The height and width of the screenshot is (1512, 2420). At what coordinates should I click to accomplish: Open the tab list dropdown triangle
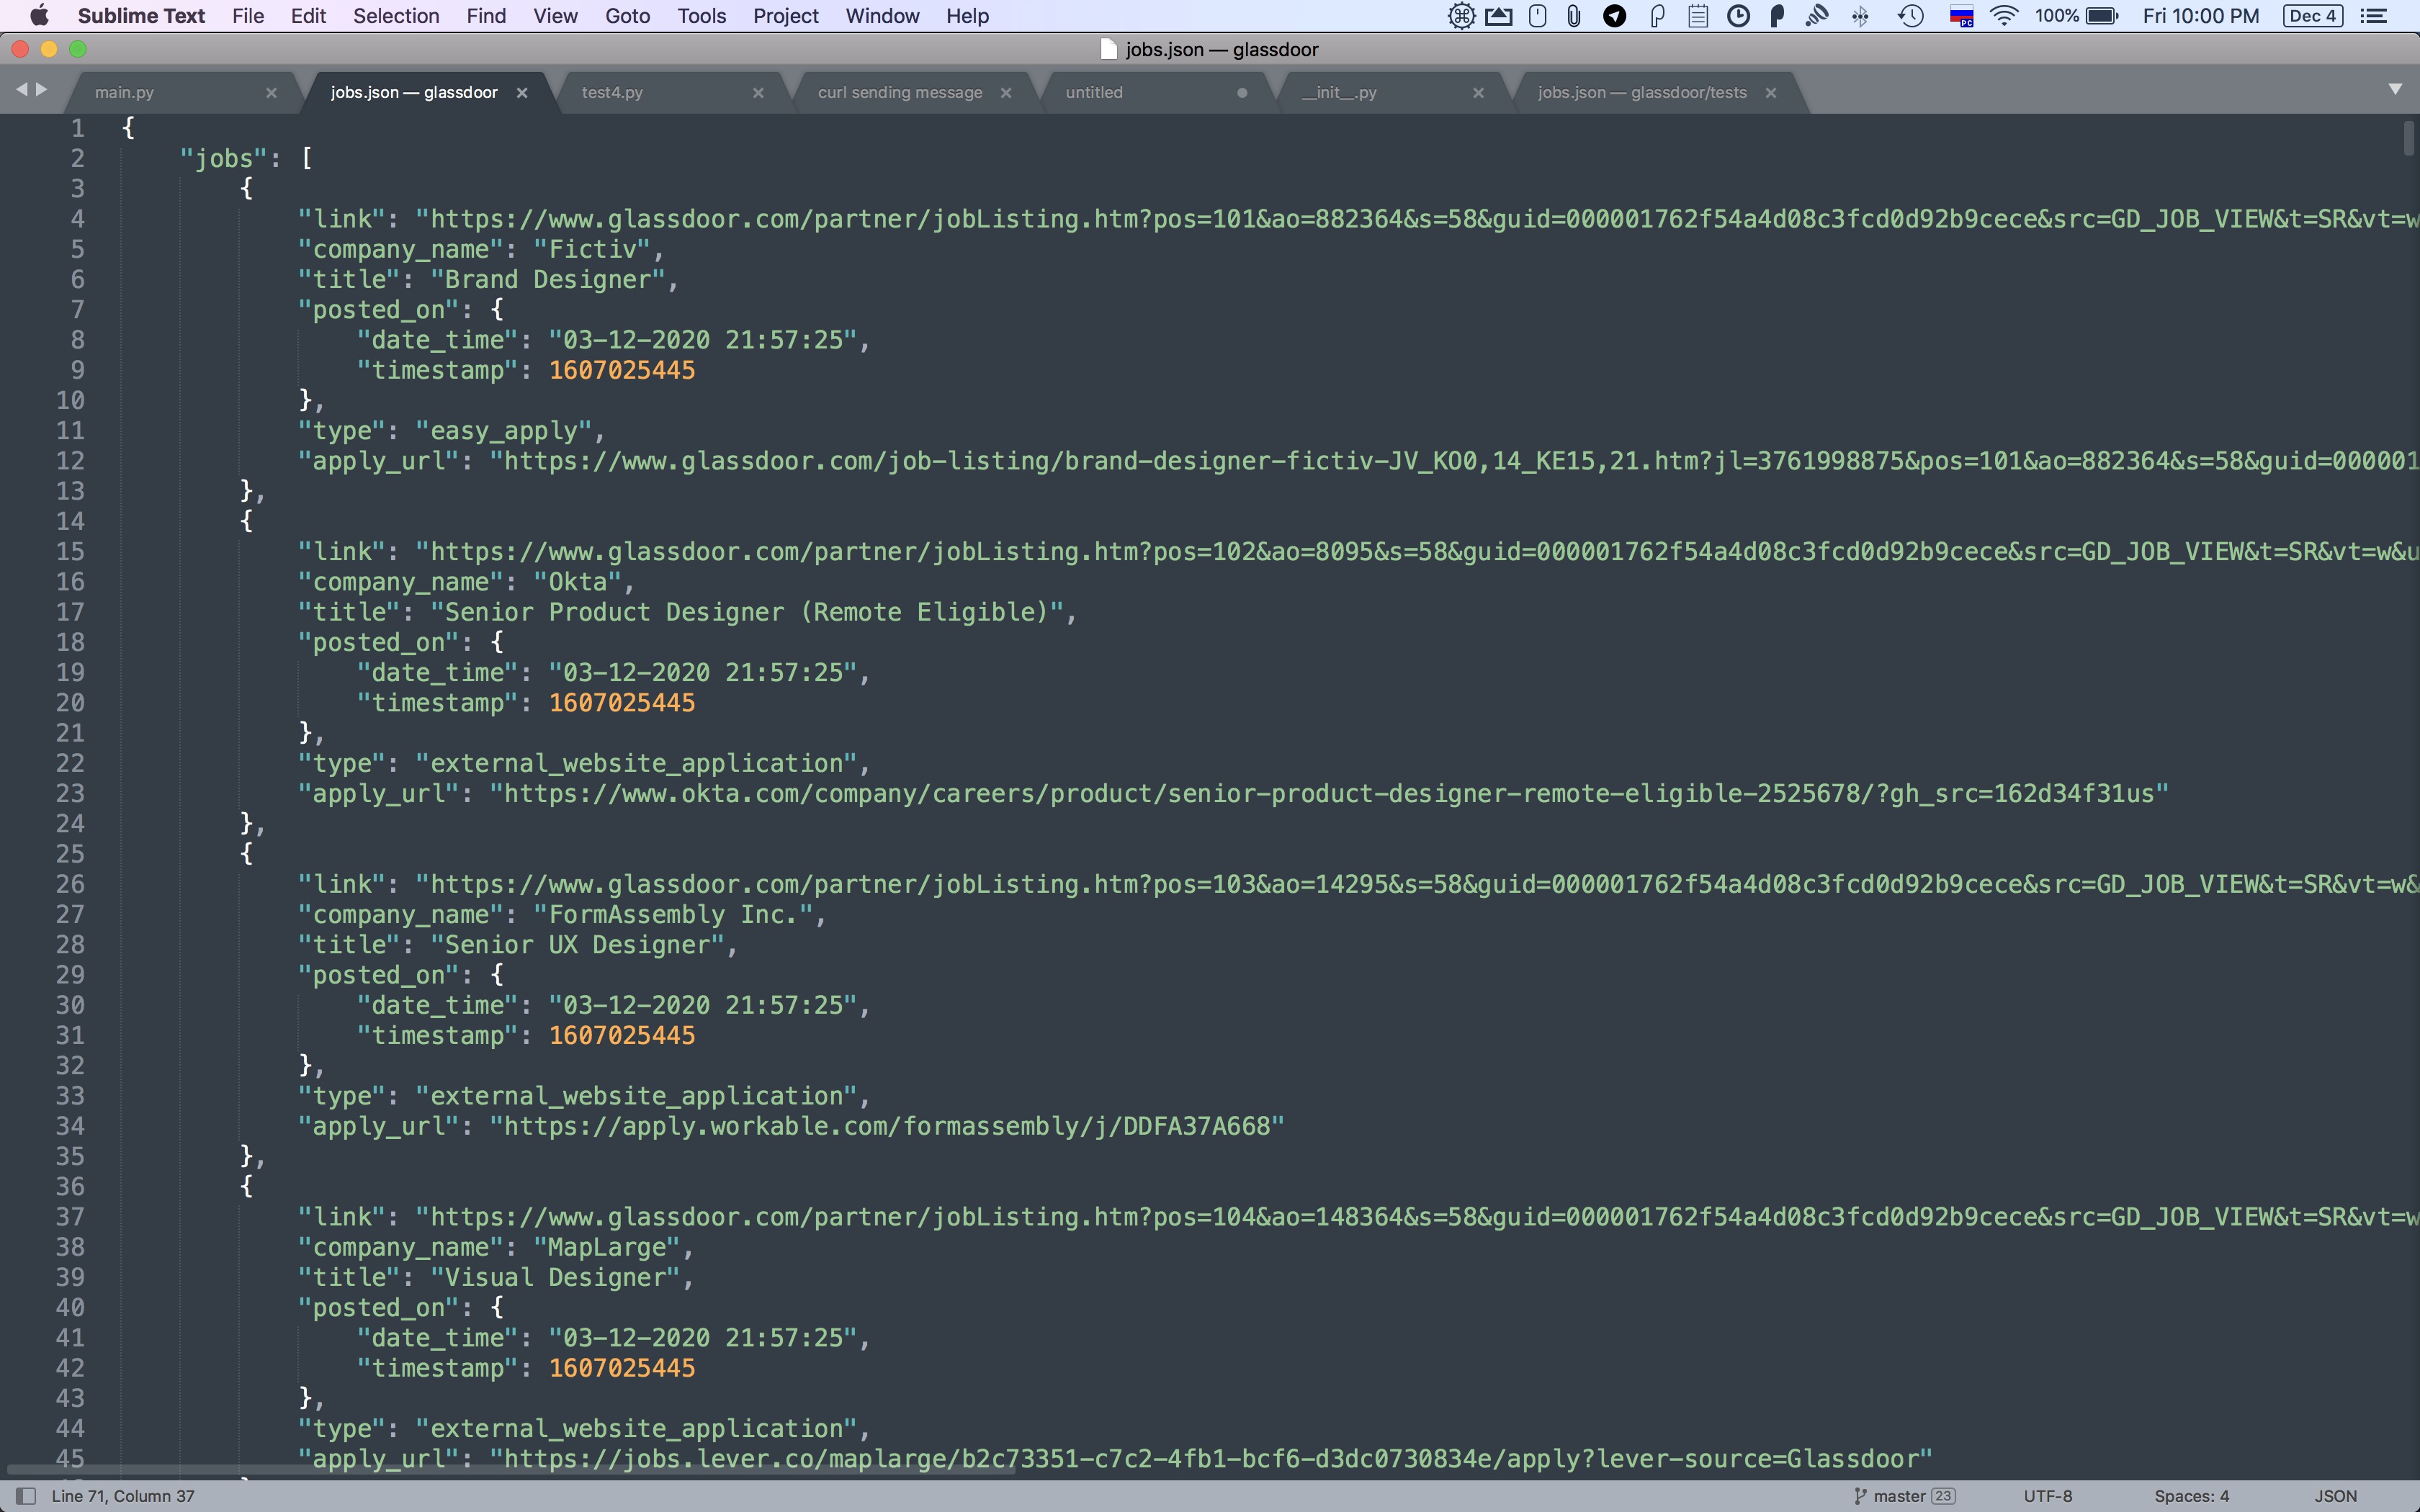[2395, 89]
